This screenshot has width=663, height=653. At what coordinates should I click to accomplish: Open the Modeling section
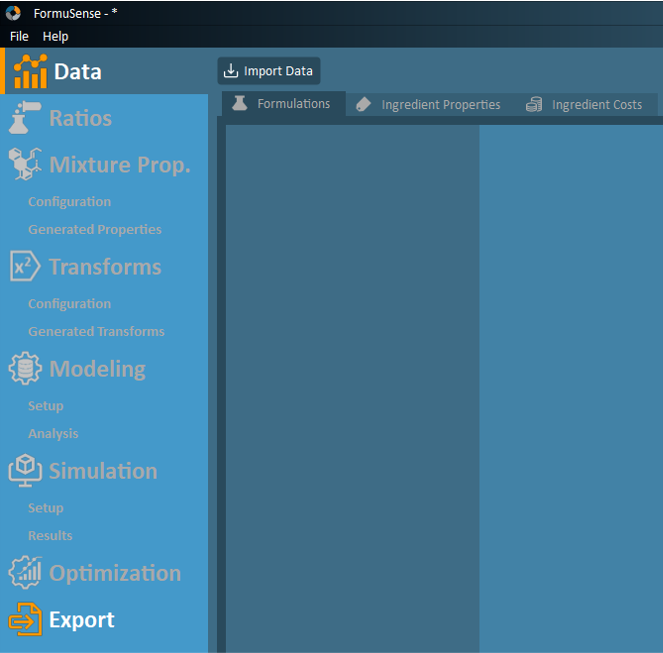point(97,369)
